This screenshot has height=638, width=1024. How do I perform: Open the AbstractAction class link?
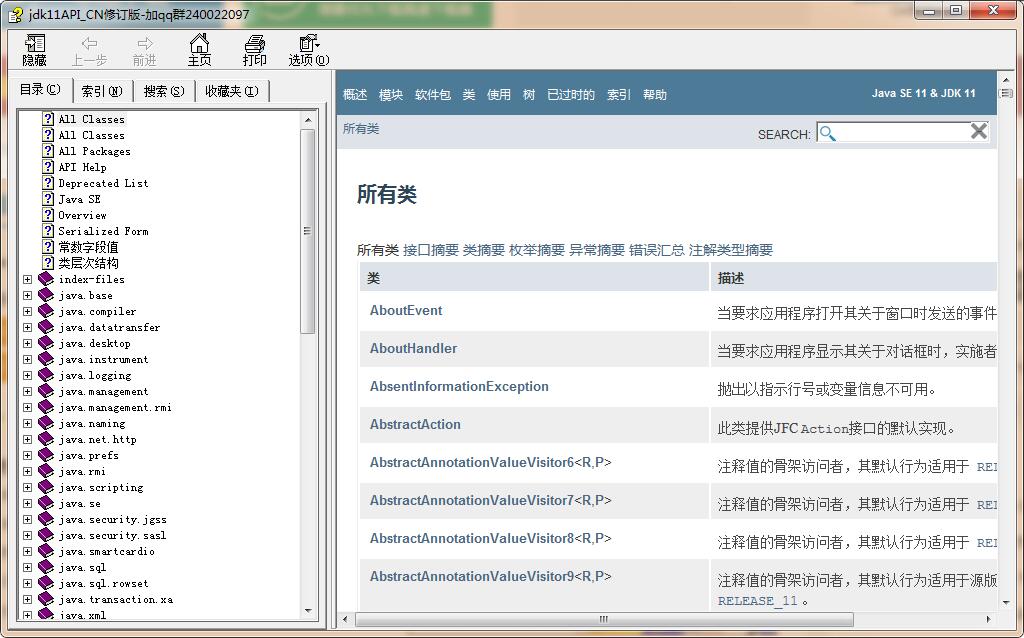click(415, 424)
